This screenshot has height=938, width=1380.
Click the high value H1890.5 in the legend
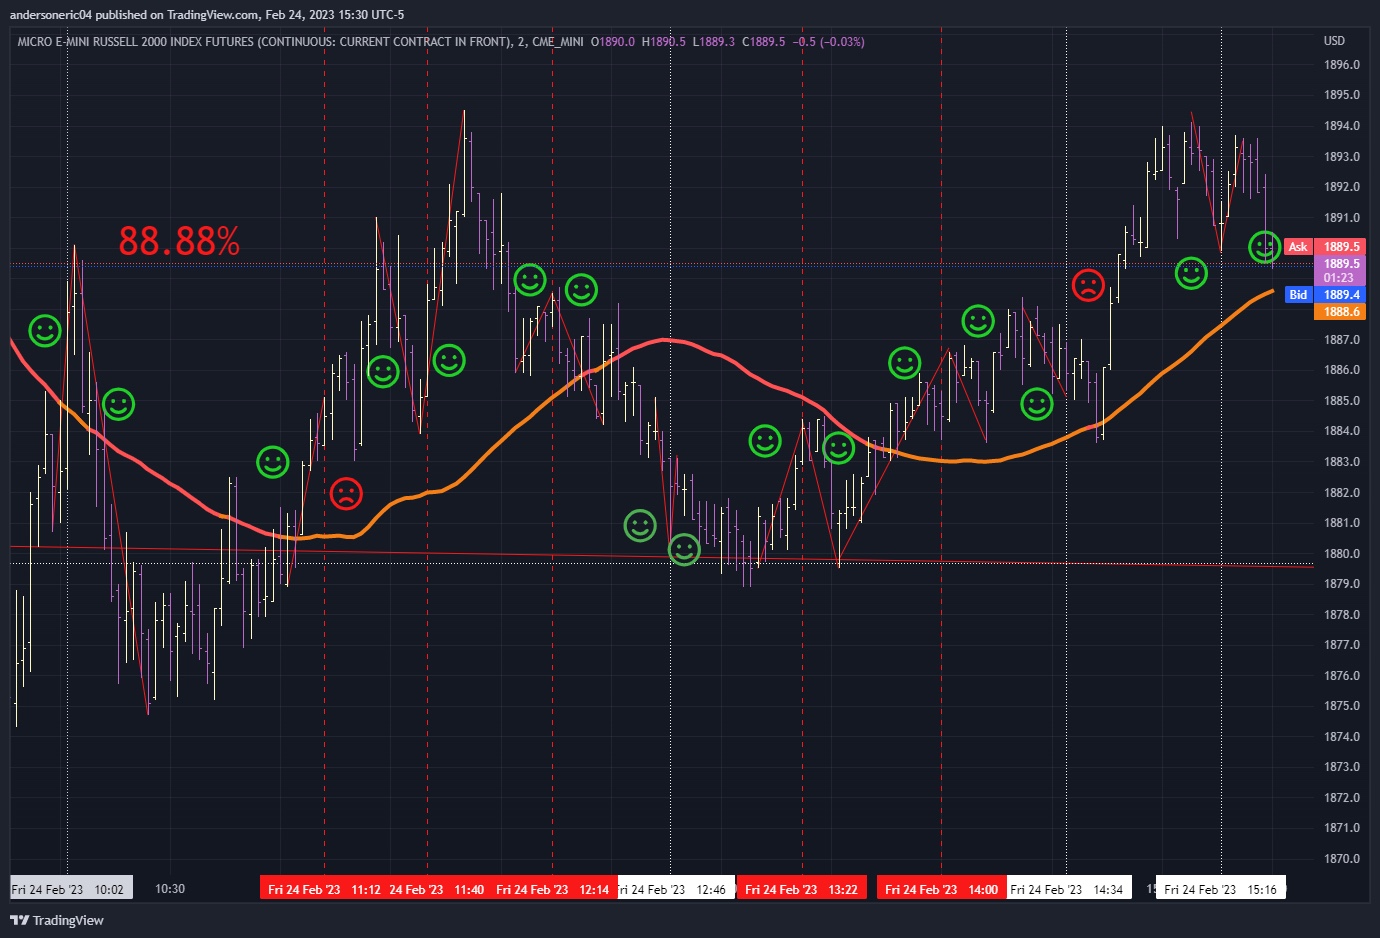pyautogui.click(x=664, y=42)
